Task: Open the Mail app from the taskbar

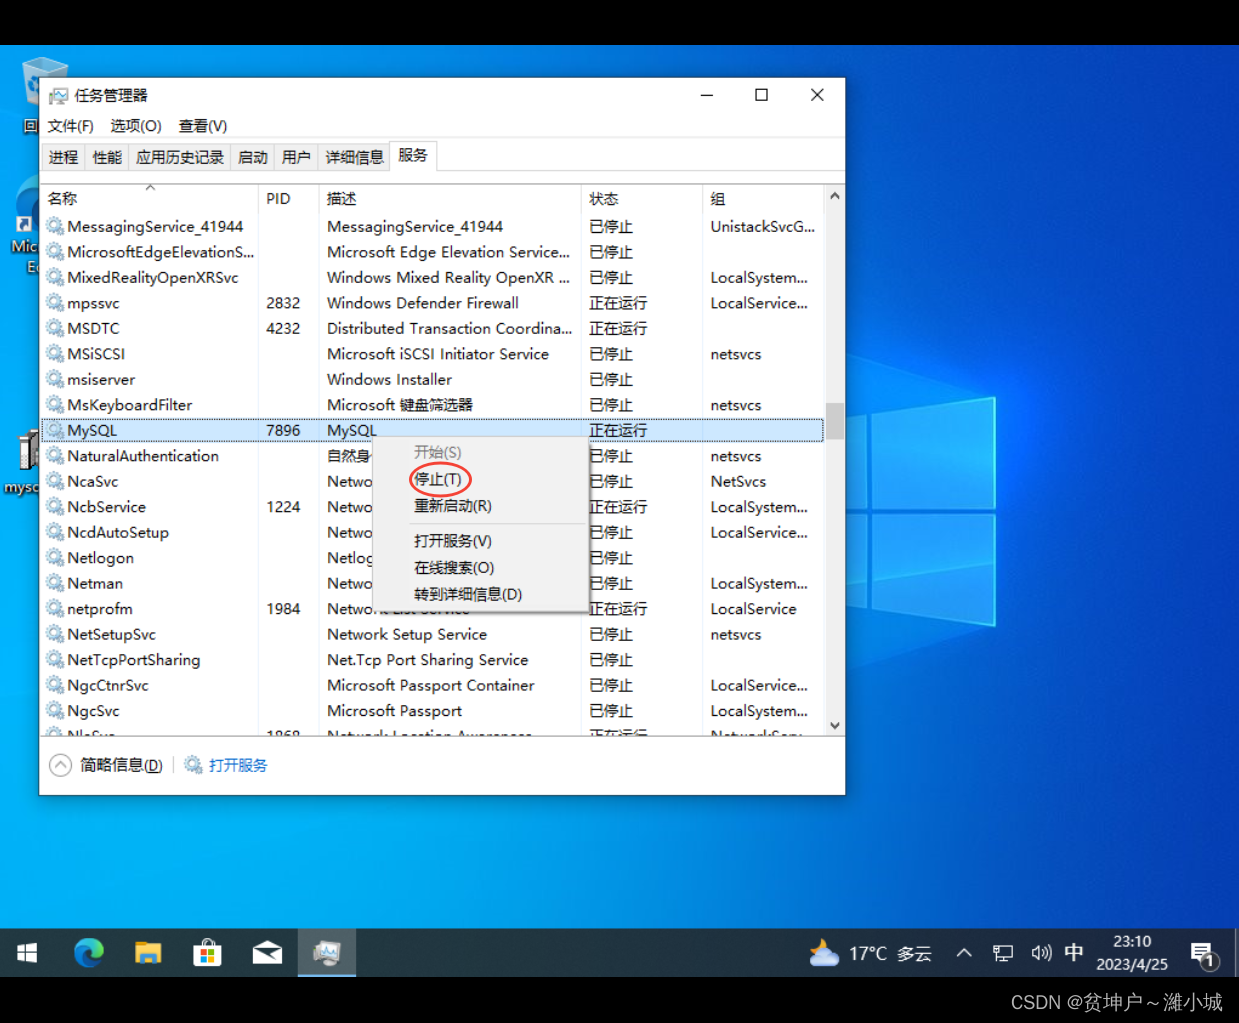Action: (x=267, y=953)
